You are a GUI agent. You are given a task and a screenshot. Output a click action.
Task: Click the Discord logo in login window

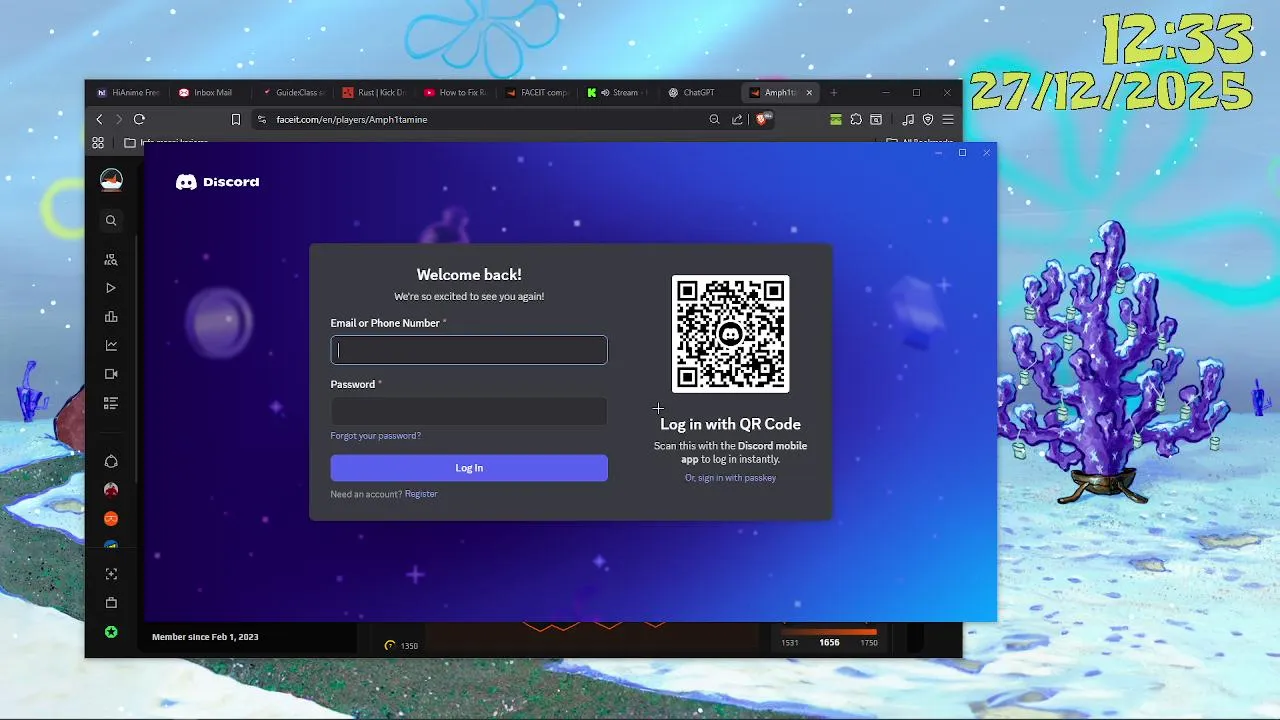click(217, 182)
